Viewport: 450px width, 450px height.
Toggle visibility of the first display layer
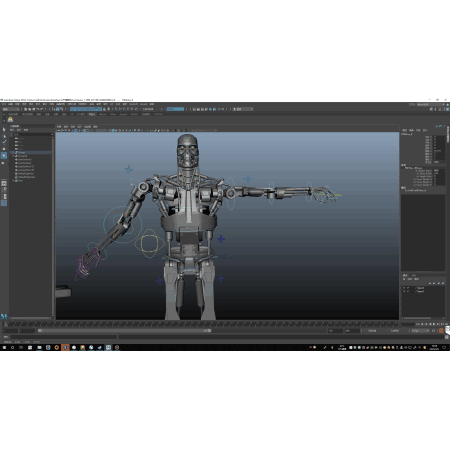(404, 288)
